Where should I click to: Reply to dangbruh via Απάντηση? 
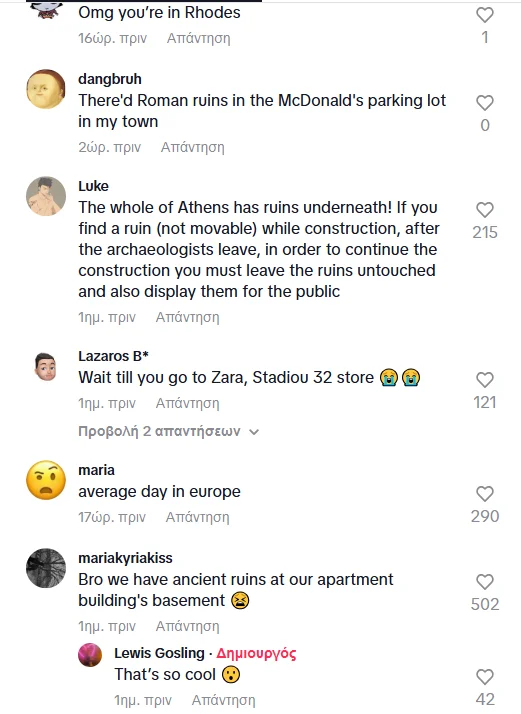tap(193, 147)
